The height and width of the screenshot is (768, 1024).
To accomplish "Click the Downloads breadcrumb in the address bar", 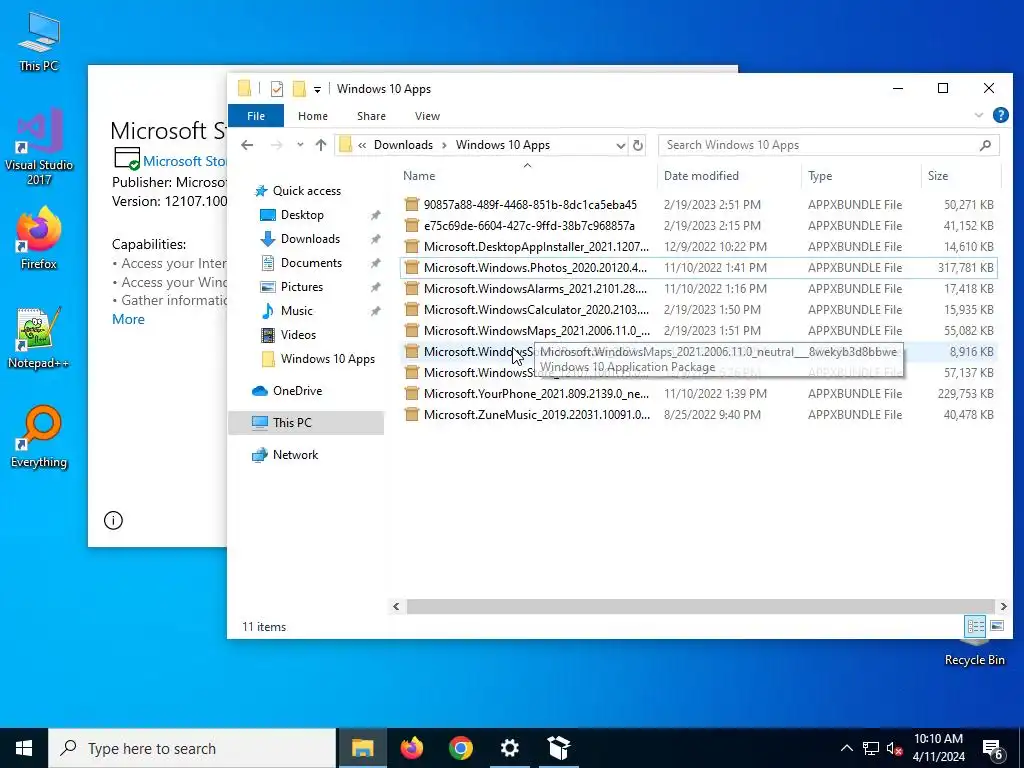I will pos(403,145).
